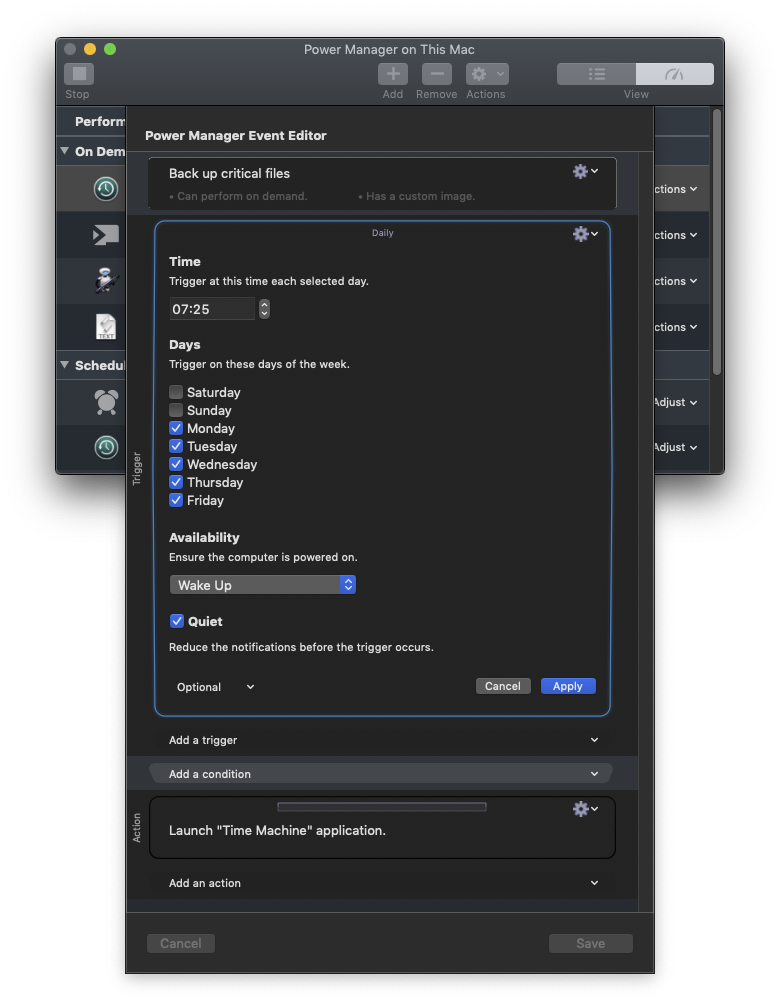Open the lower Adjust dropdown in main window

tap(675, 447)
